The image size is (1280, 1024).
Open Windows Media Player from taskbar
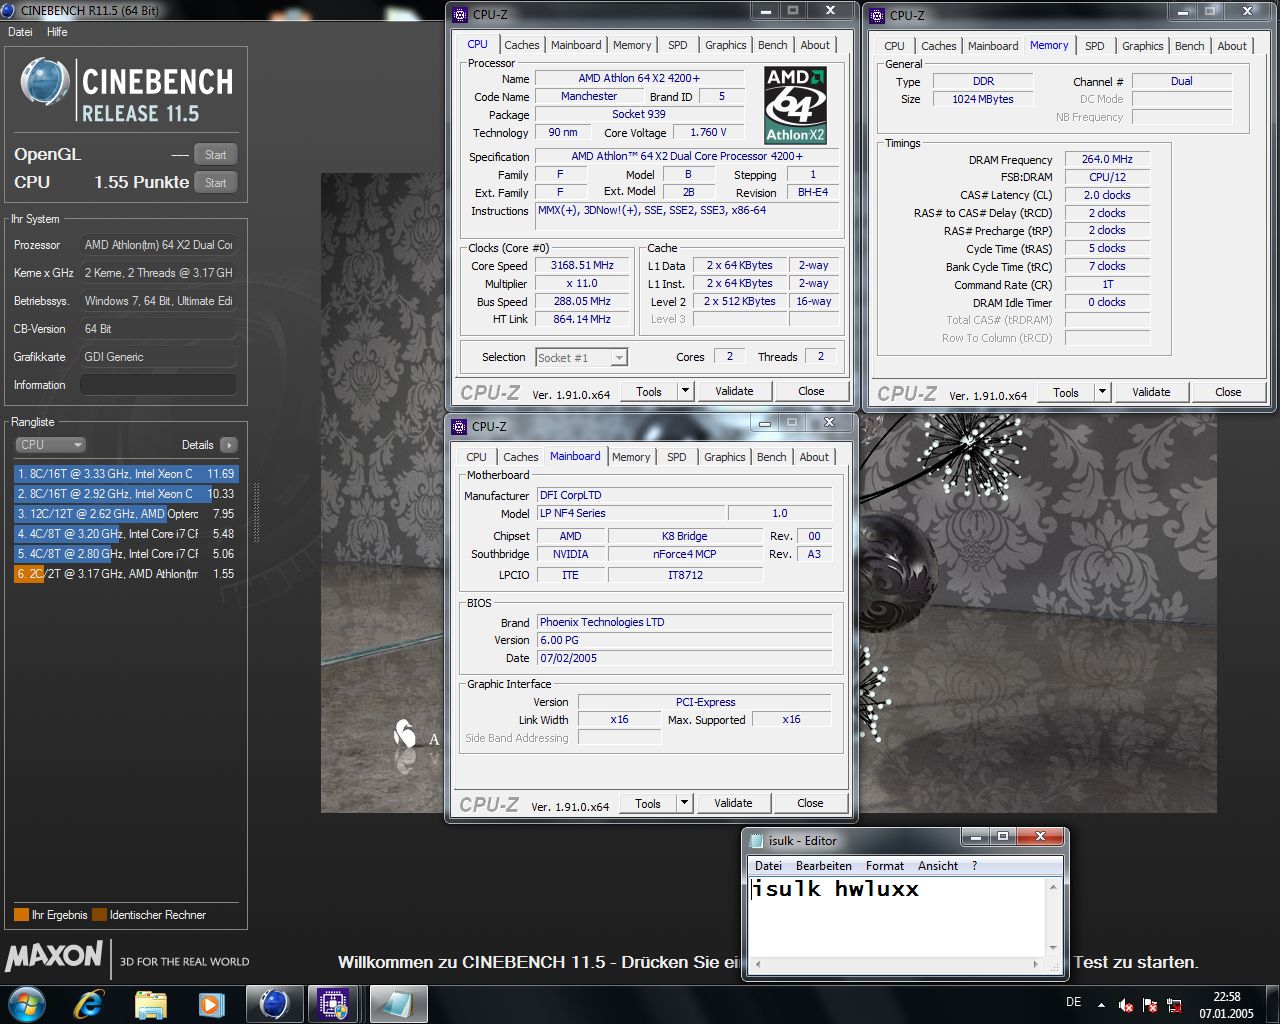click(x=211, y=1004)
